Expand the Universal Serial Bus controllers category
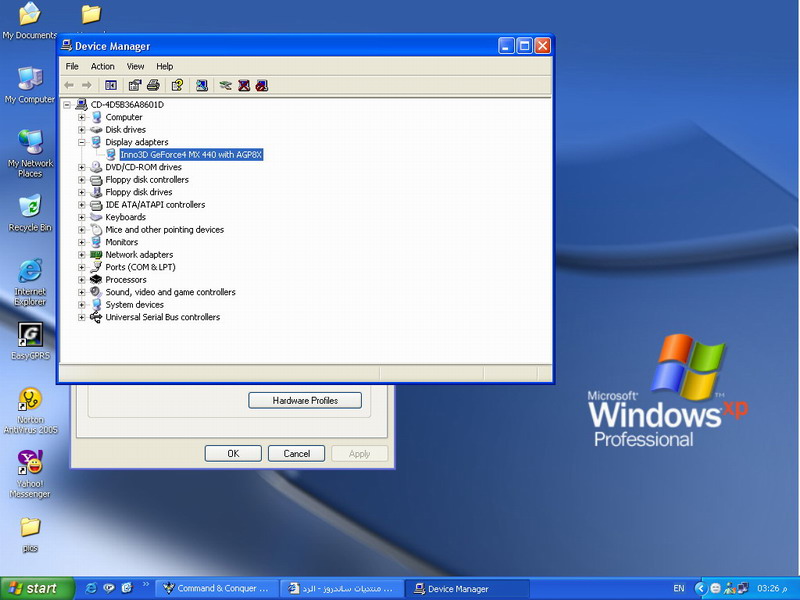Viewport: 800px width, 600px height. pyautogui.click(x=81, y=317)
